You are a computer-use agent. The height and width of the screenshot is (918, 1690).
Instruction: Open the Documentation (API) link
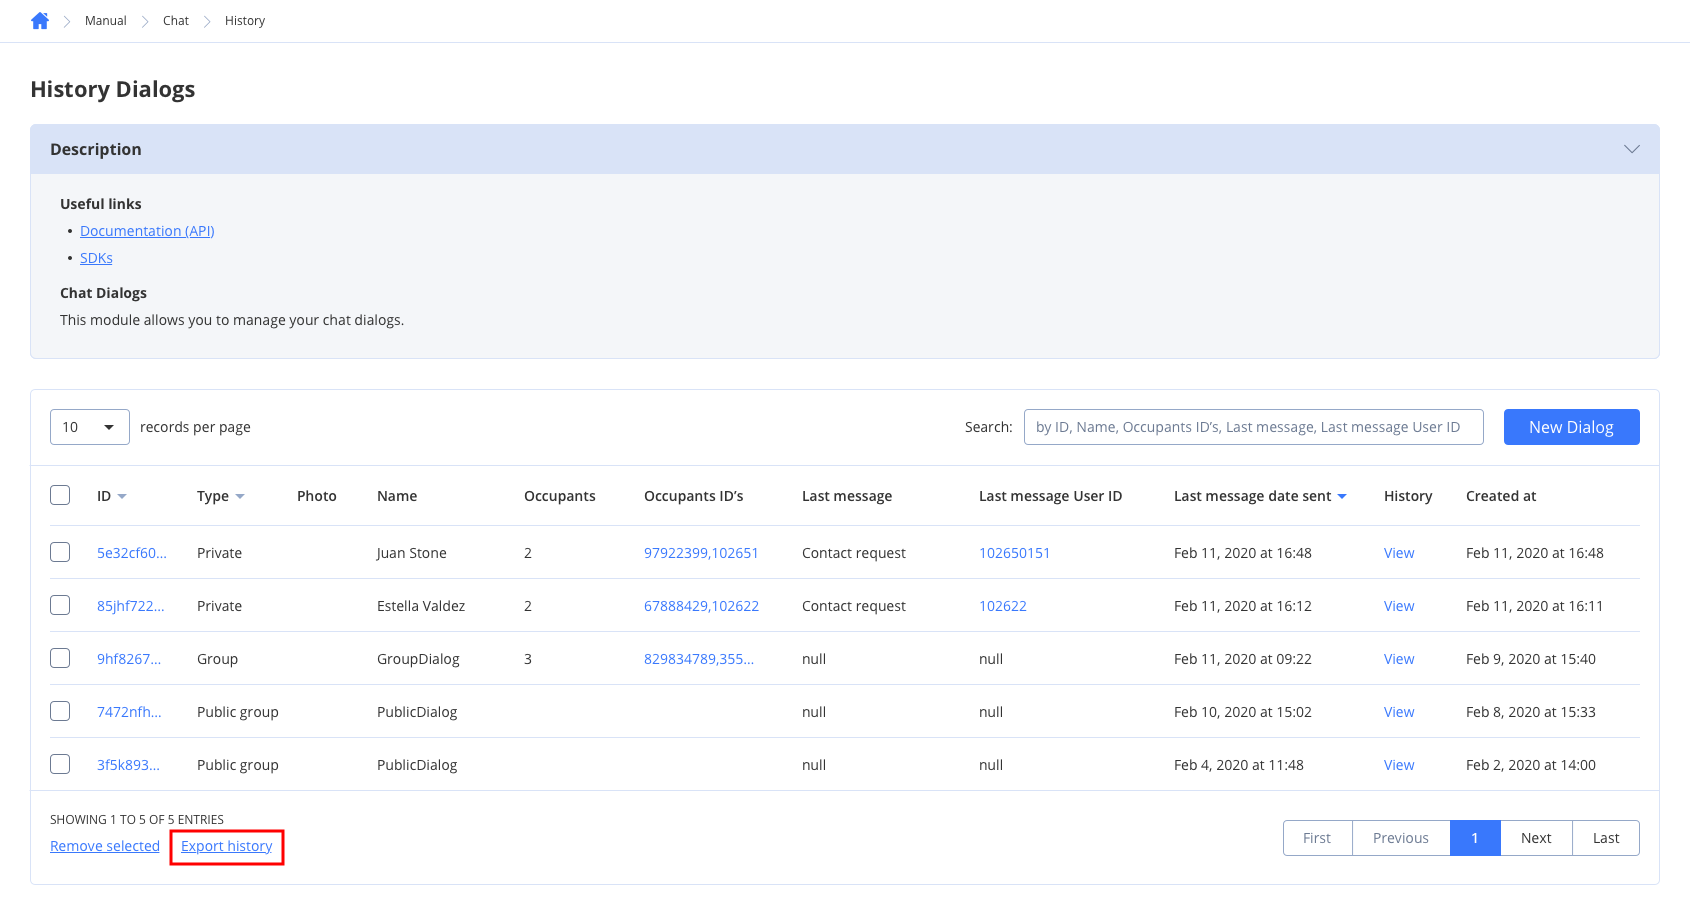pos(147,231)
